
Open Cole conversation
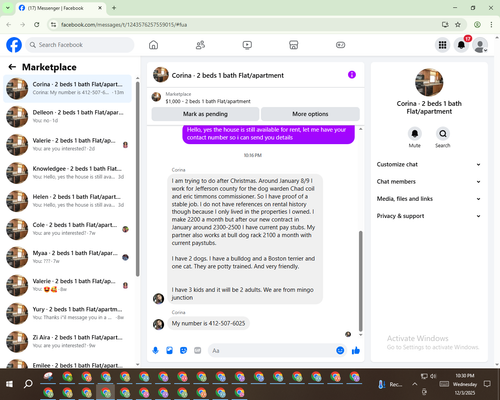tap(67, 229)
